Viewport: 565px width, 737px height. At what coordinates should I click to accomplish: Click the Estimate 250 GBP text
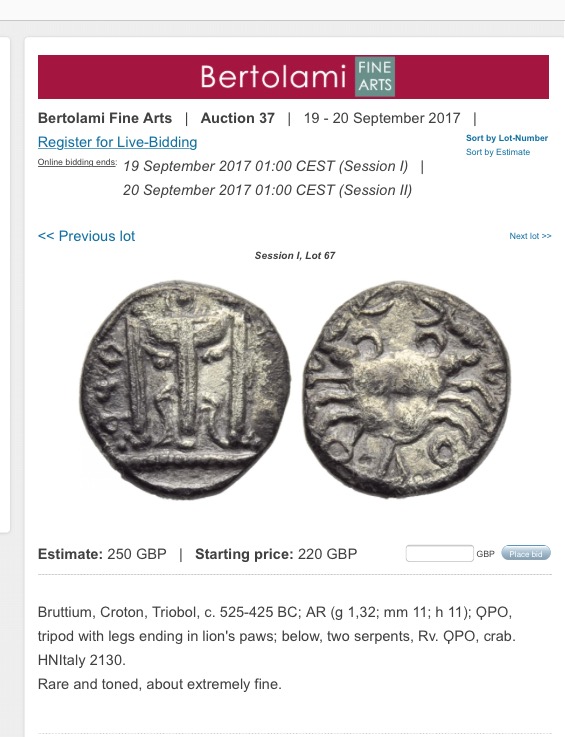(102, 554)
